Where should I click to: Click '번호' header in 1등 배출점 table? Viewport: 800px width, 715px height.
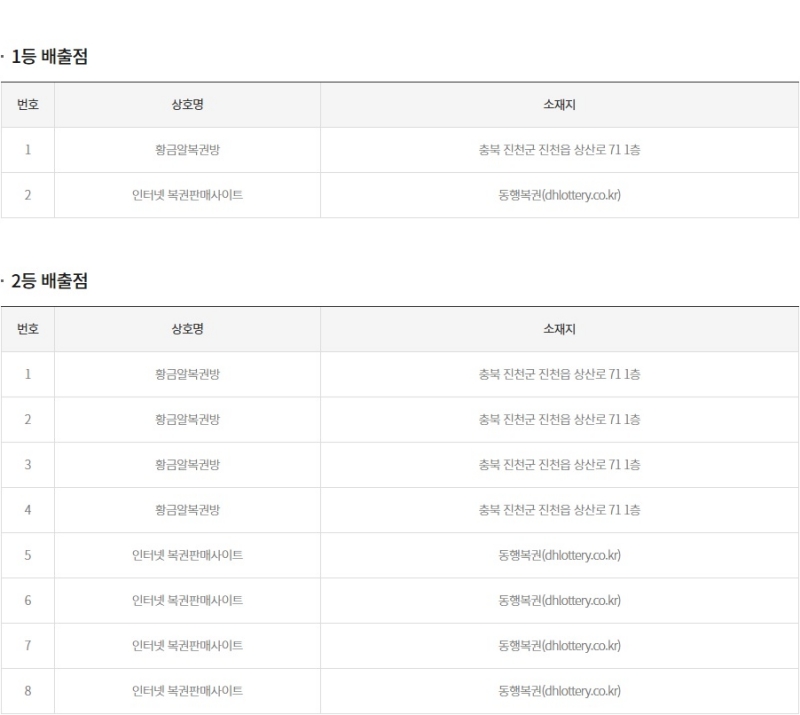tap(28, 105)
